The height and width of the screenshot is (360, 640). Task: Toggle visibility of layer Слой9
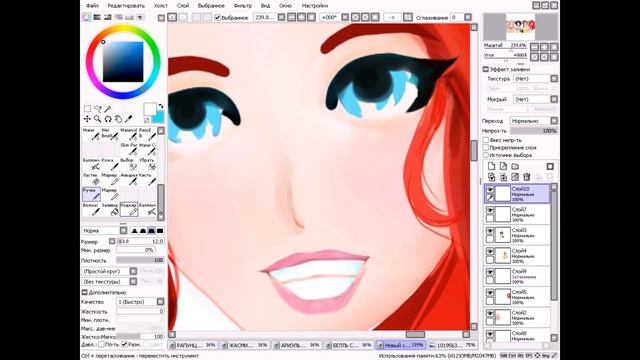(x=490, y=272)
